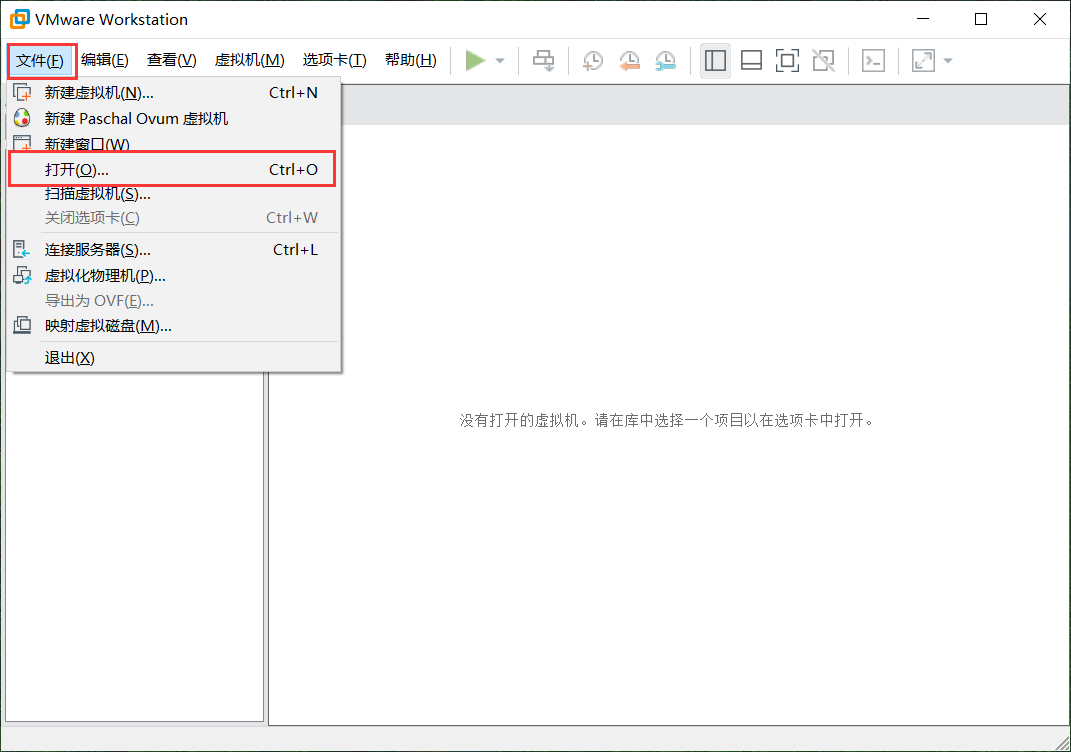Click the Ctrl+N shortcut text
This screenshot has width=1071, height=752.
(294, 92)
